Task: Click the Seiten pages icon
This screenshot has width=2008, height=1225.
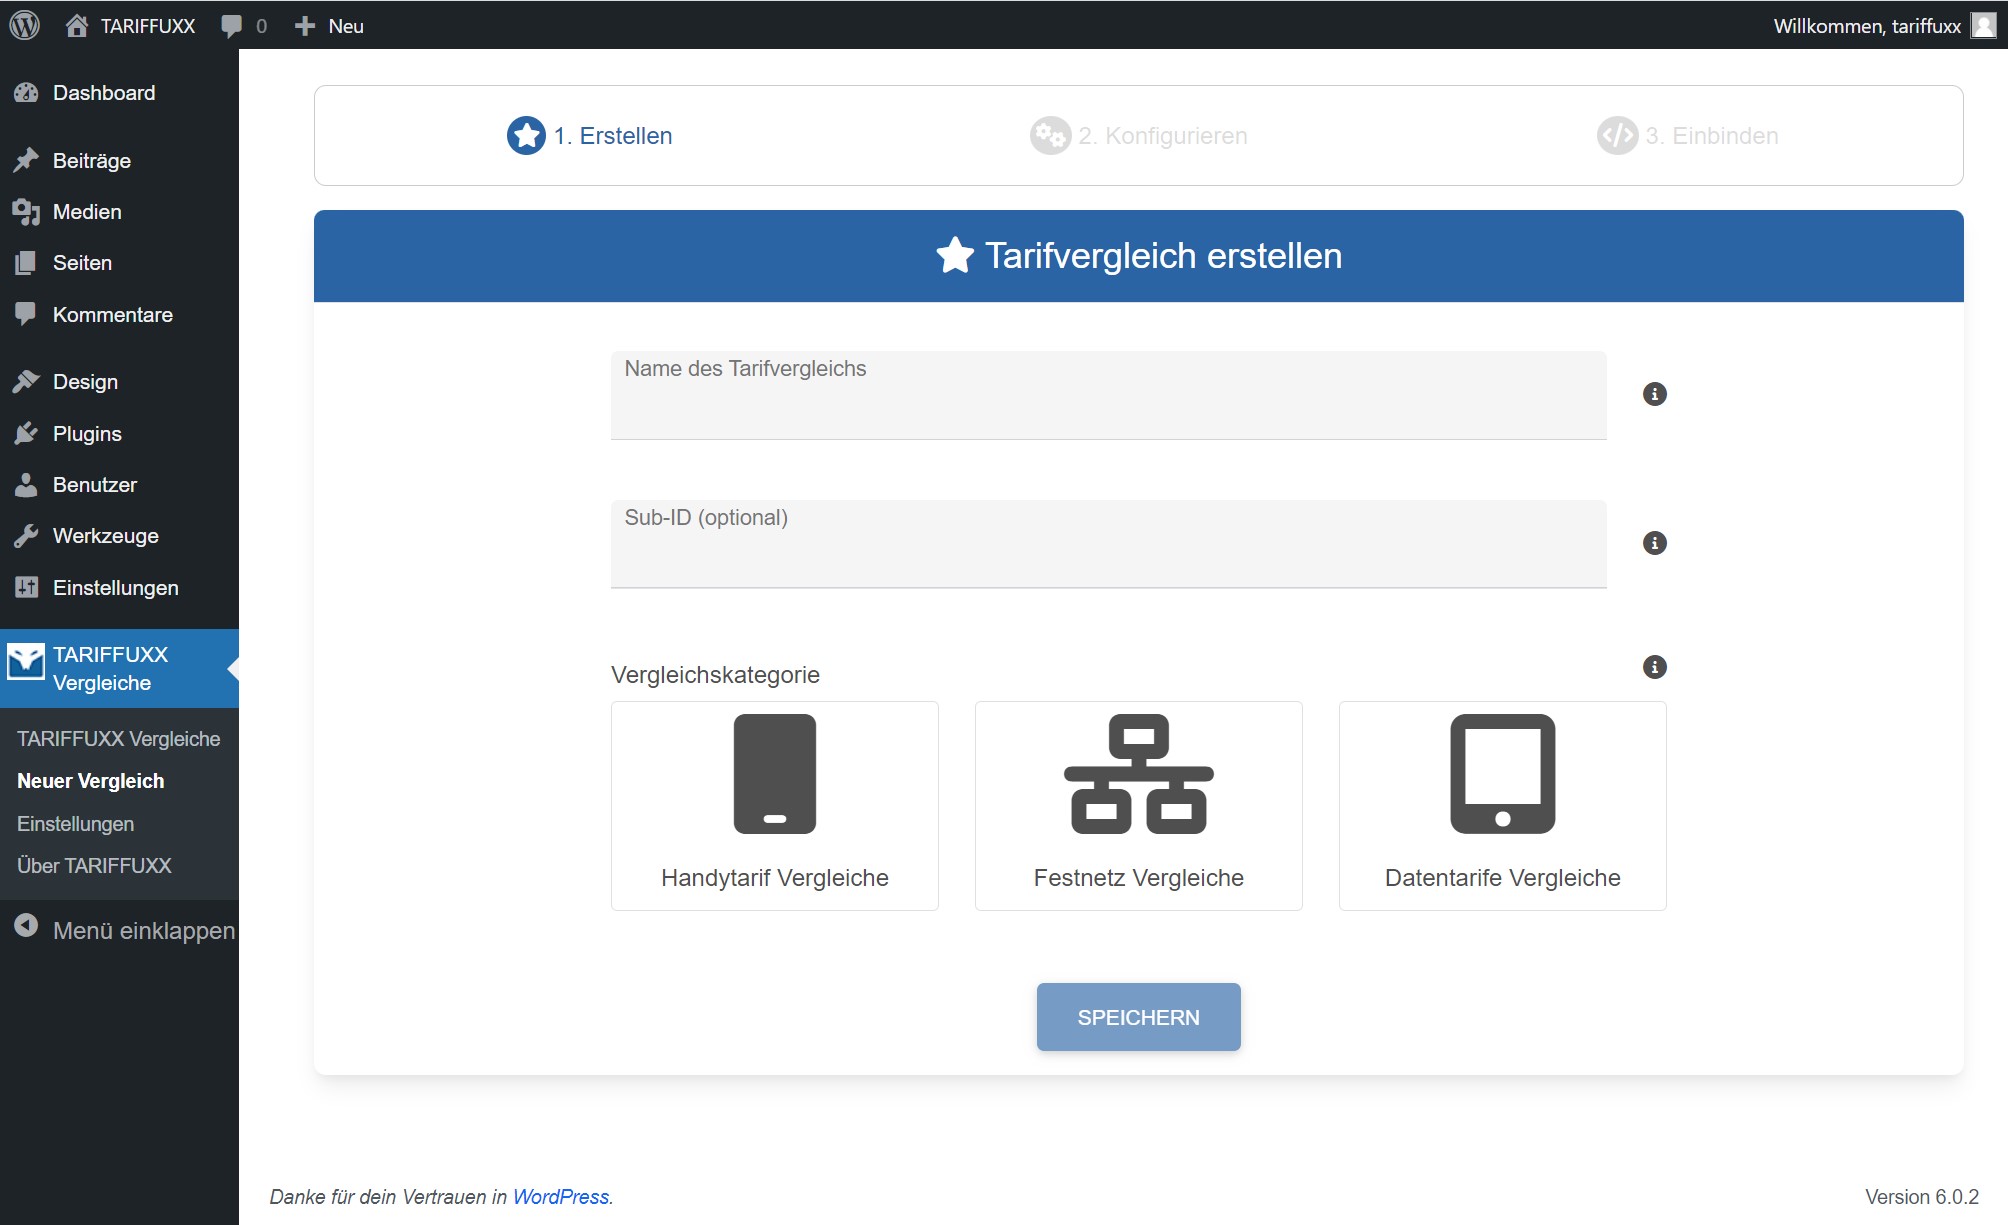Action: tap(26, 263)
